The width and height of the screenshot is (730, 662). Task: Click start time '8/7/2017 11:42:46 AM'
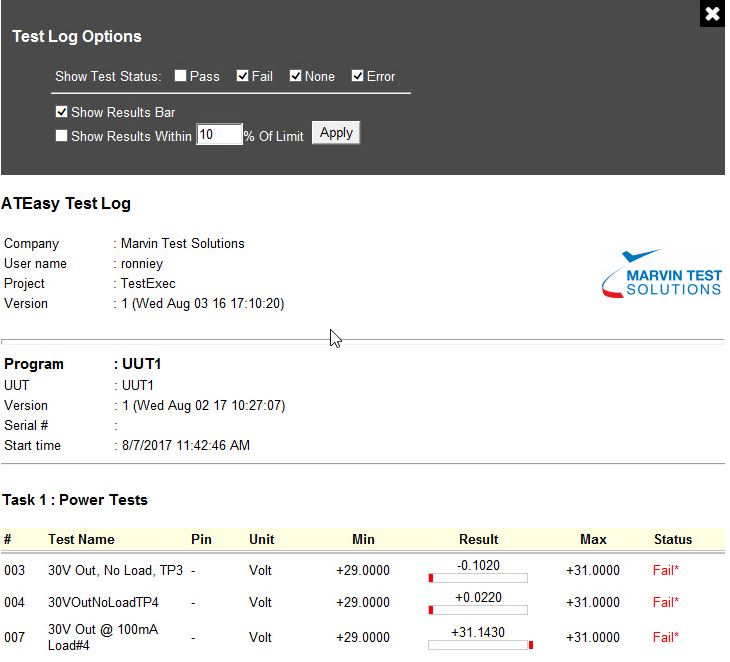coord(186,446)
